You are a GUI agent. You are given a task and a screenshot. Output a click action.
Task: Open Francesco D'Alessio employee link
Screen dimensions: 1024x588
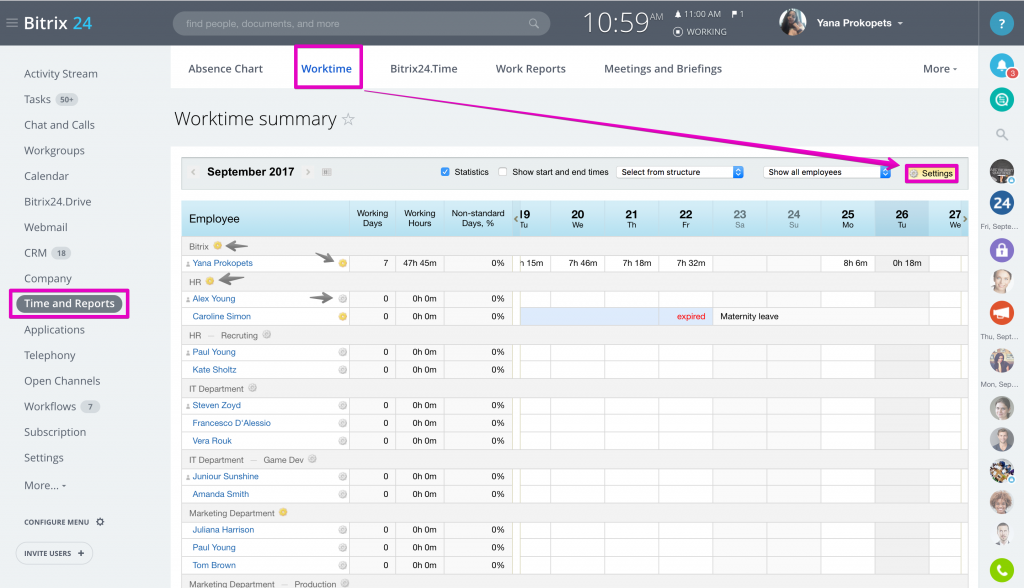(x=231, y=423)
